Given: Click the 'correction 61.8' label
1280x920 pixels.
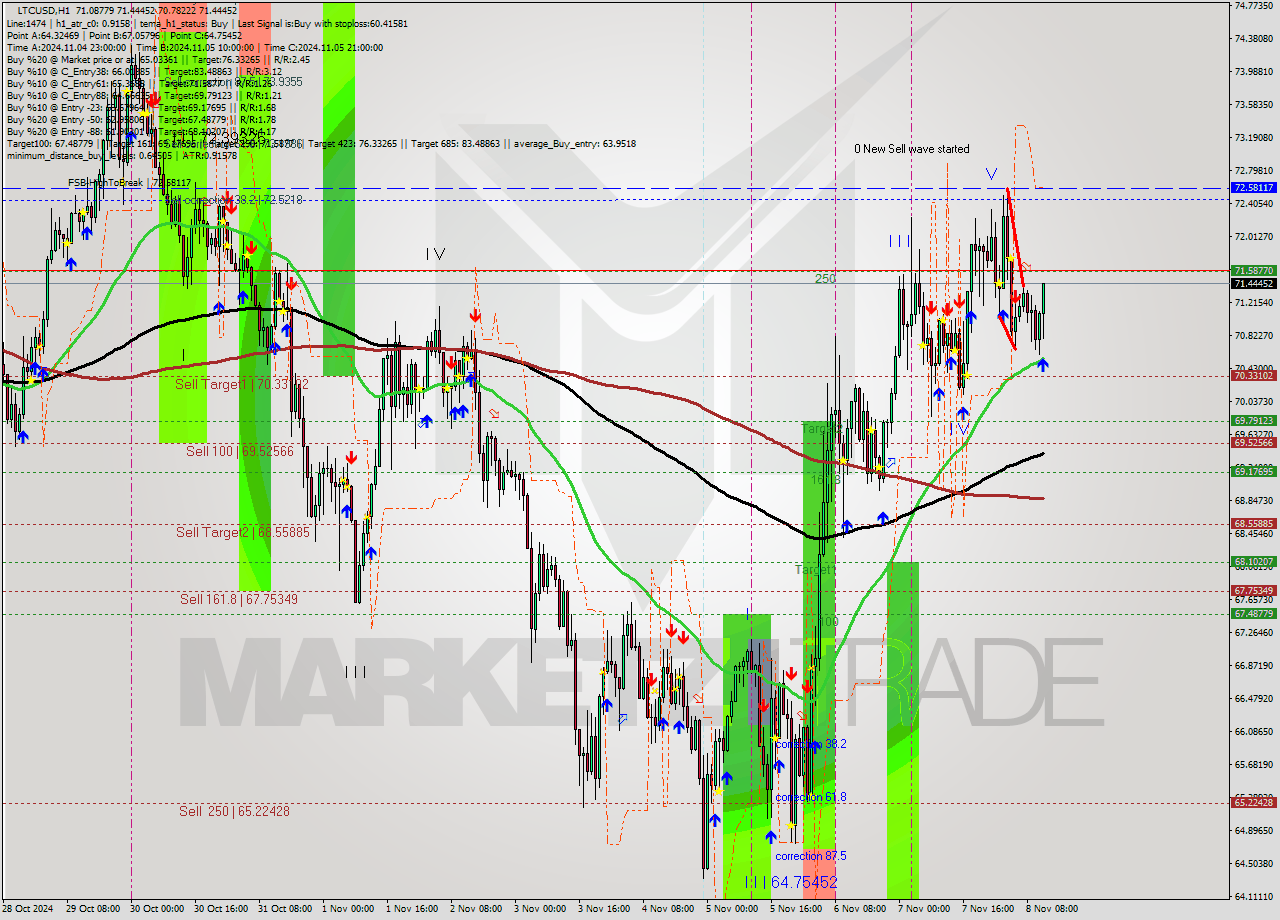Looking at the screenshot, I should pos(811,797).
